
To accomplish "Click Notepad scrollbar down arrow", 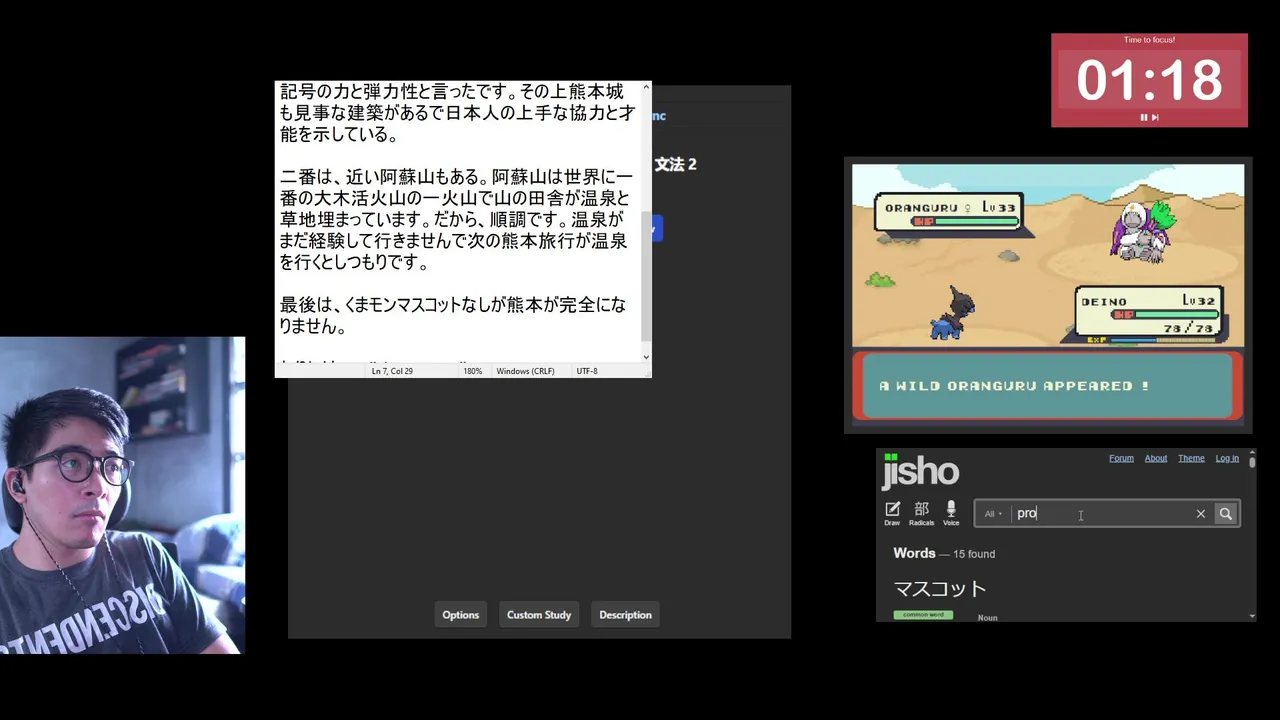I will (646, 356).
